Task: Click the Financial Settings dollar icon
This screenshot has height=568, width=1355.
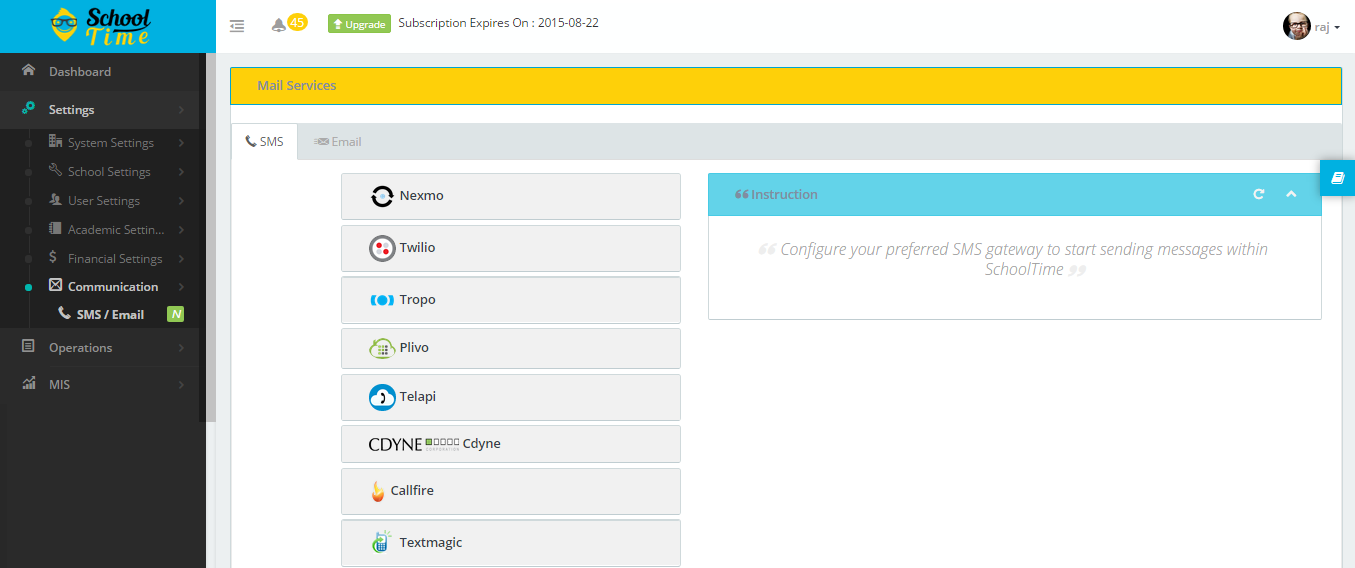Action: tap(53, 258)
